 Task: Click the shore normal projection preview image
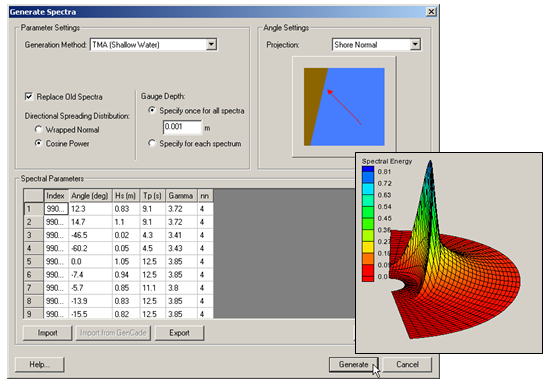[x=344, y=107]
